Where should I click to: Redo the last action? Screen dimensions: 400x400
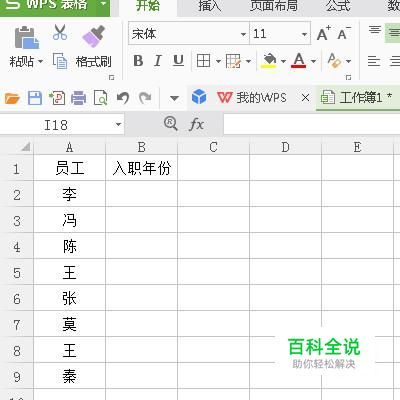(145, 98)
